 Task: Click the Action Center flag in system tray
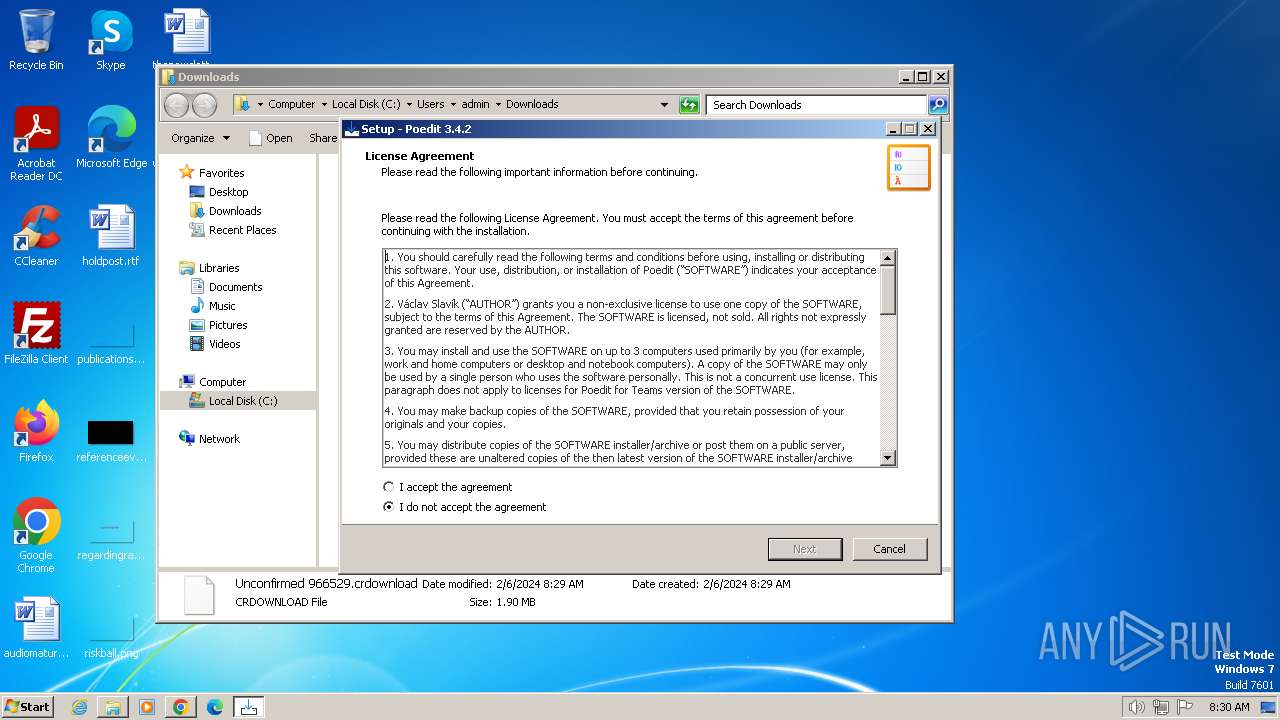[1185, 707]
